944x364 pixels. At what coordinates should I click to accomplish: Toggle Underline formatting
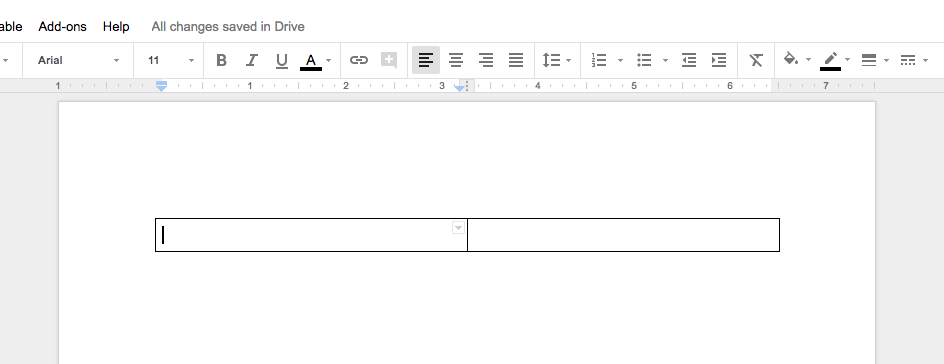tap(281, 60)
